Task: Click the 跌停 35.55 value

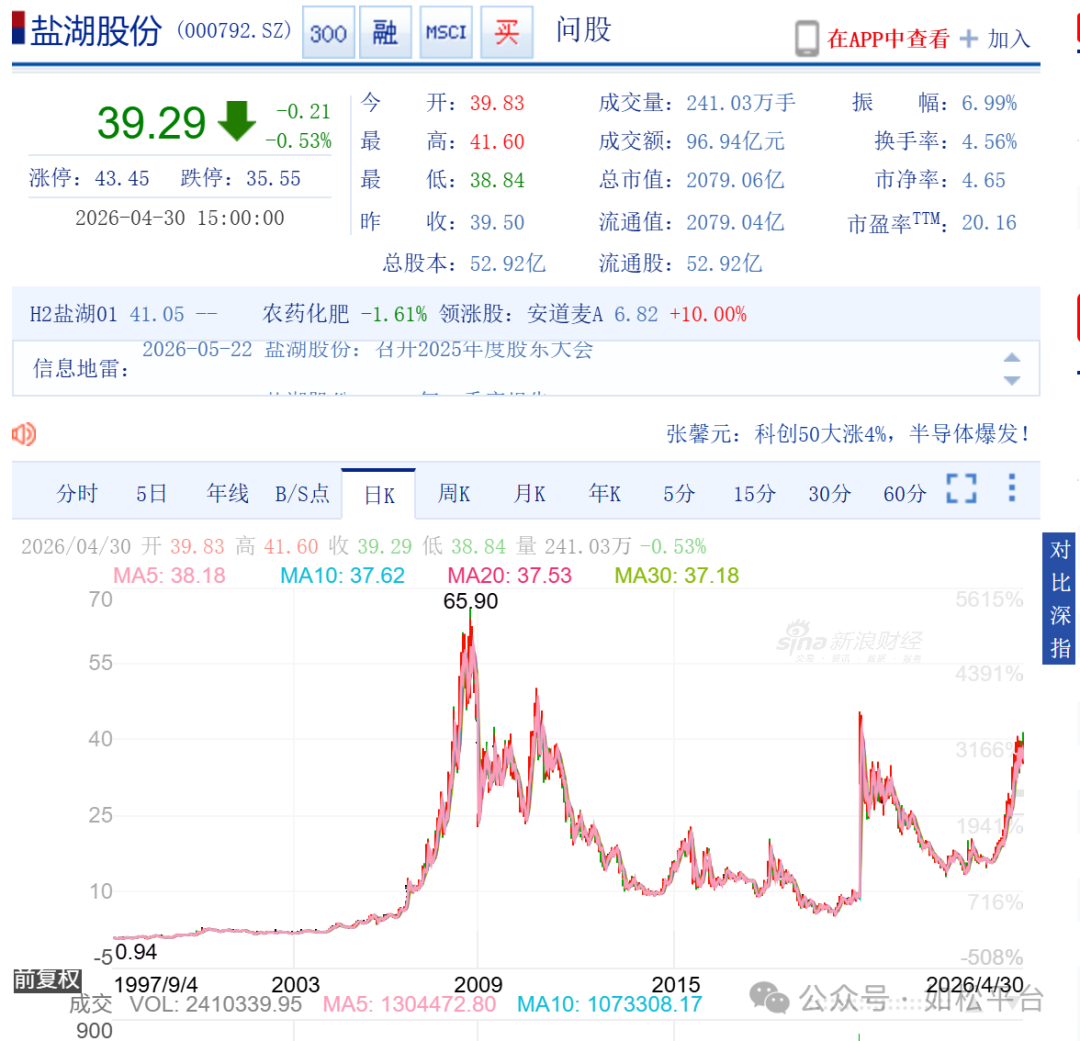Action: (273, 178)
